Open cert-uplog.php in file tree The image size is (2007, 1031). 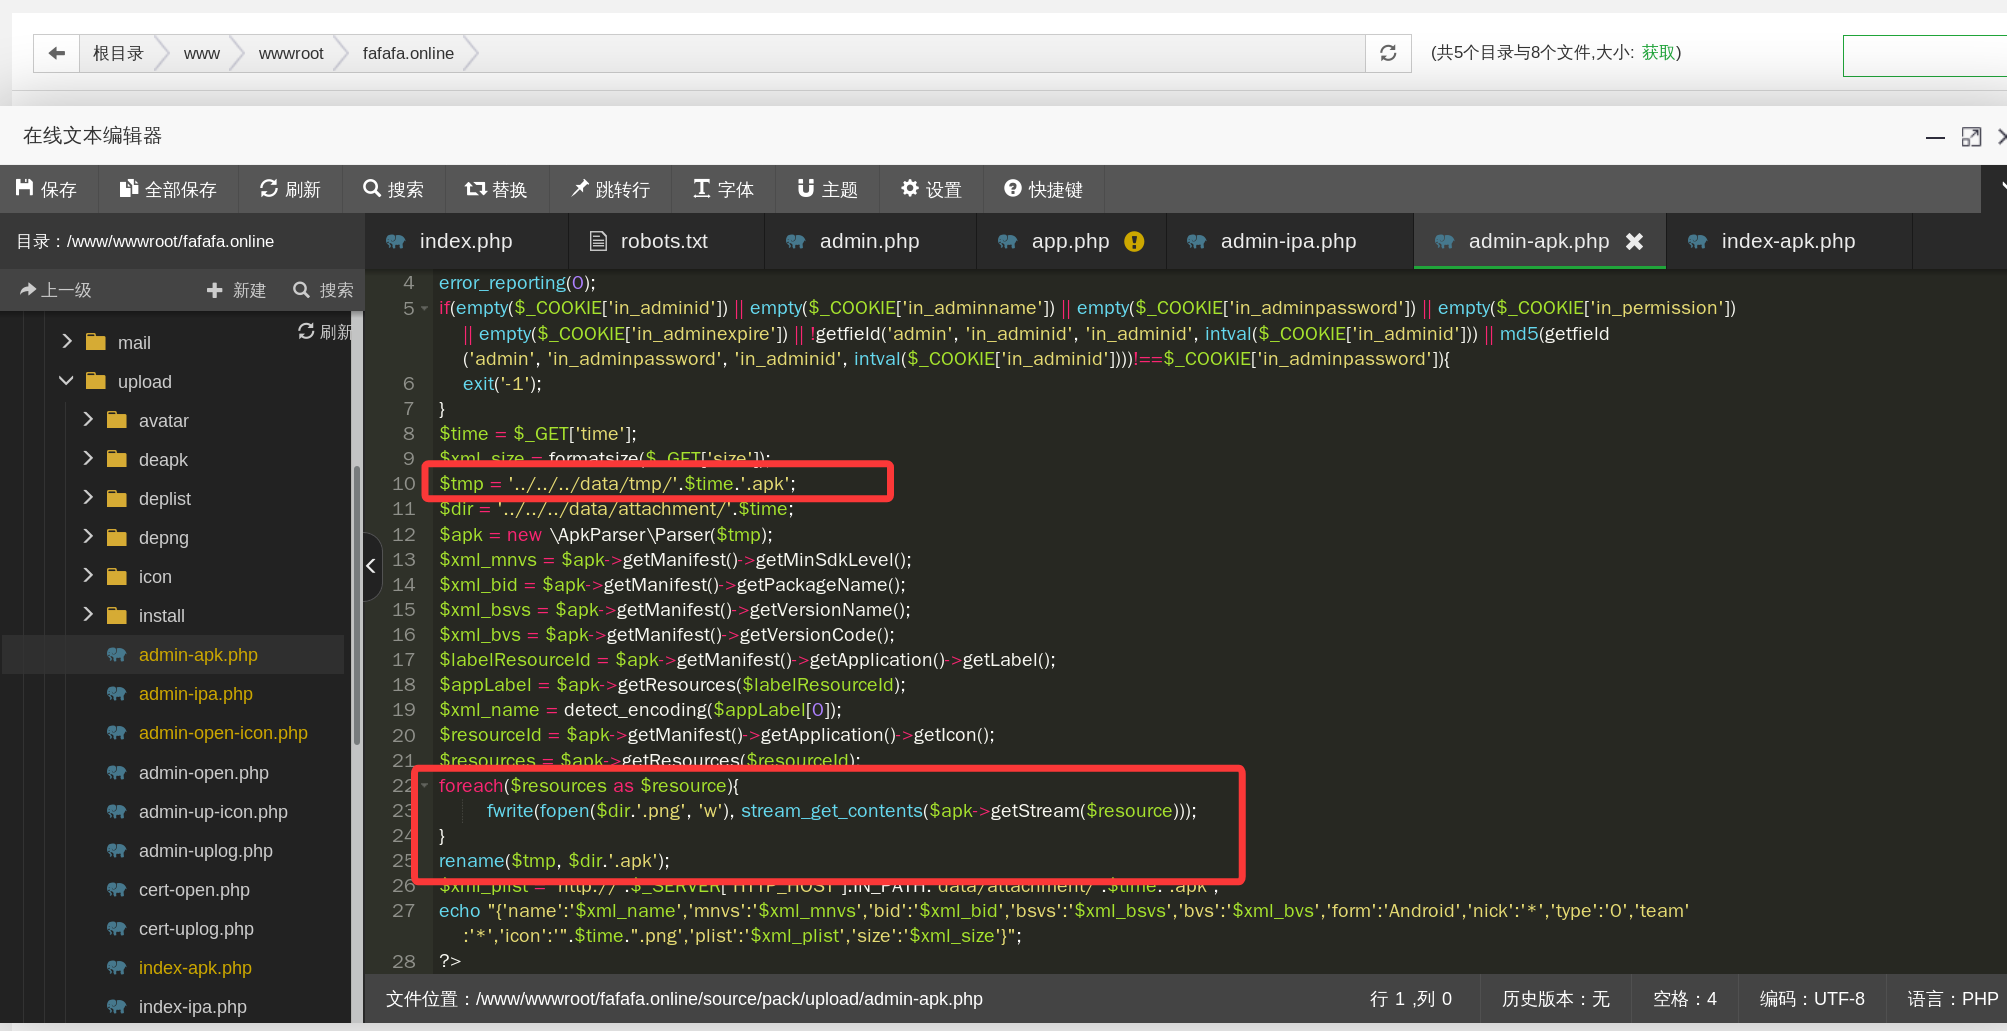click(196, 929)
